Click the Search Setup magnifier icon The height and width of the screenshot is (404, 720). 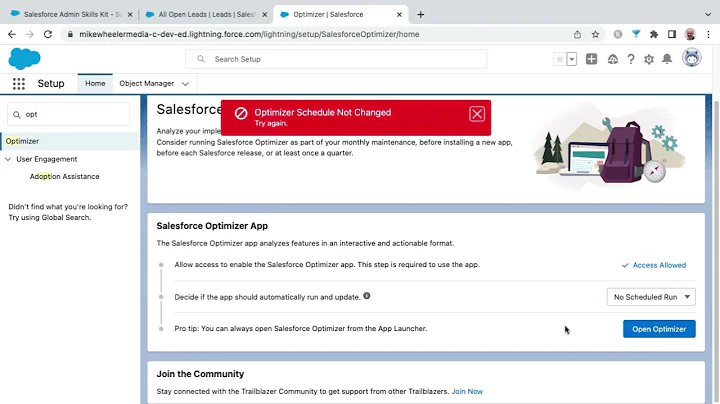(x=201, y=59)
